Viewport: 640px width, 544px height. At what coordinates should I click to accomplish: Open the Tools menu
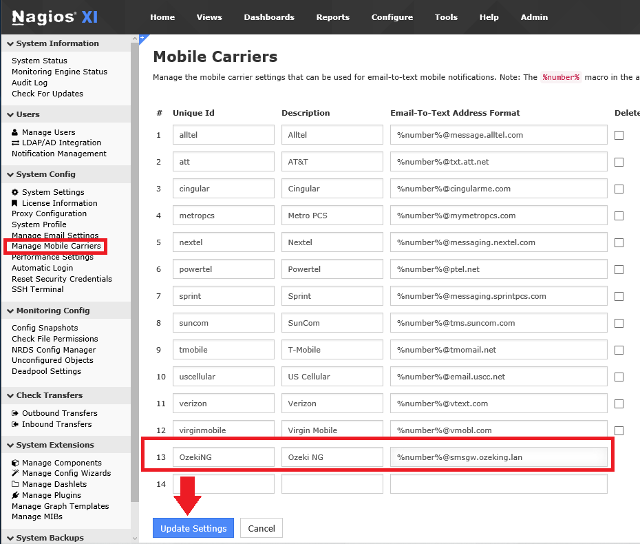[446, 17]
